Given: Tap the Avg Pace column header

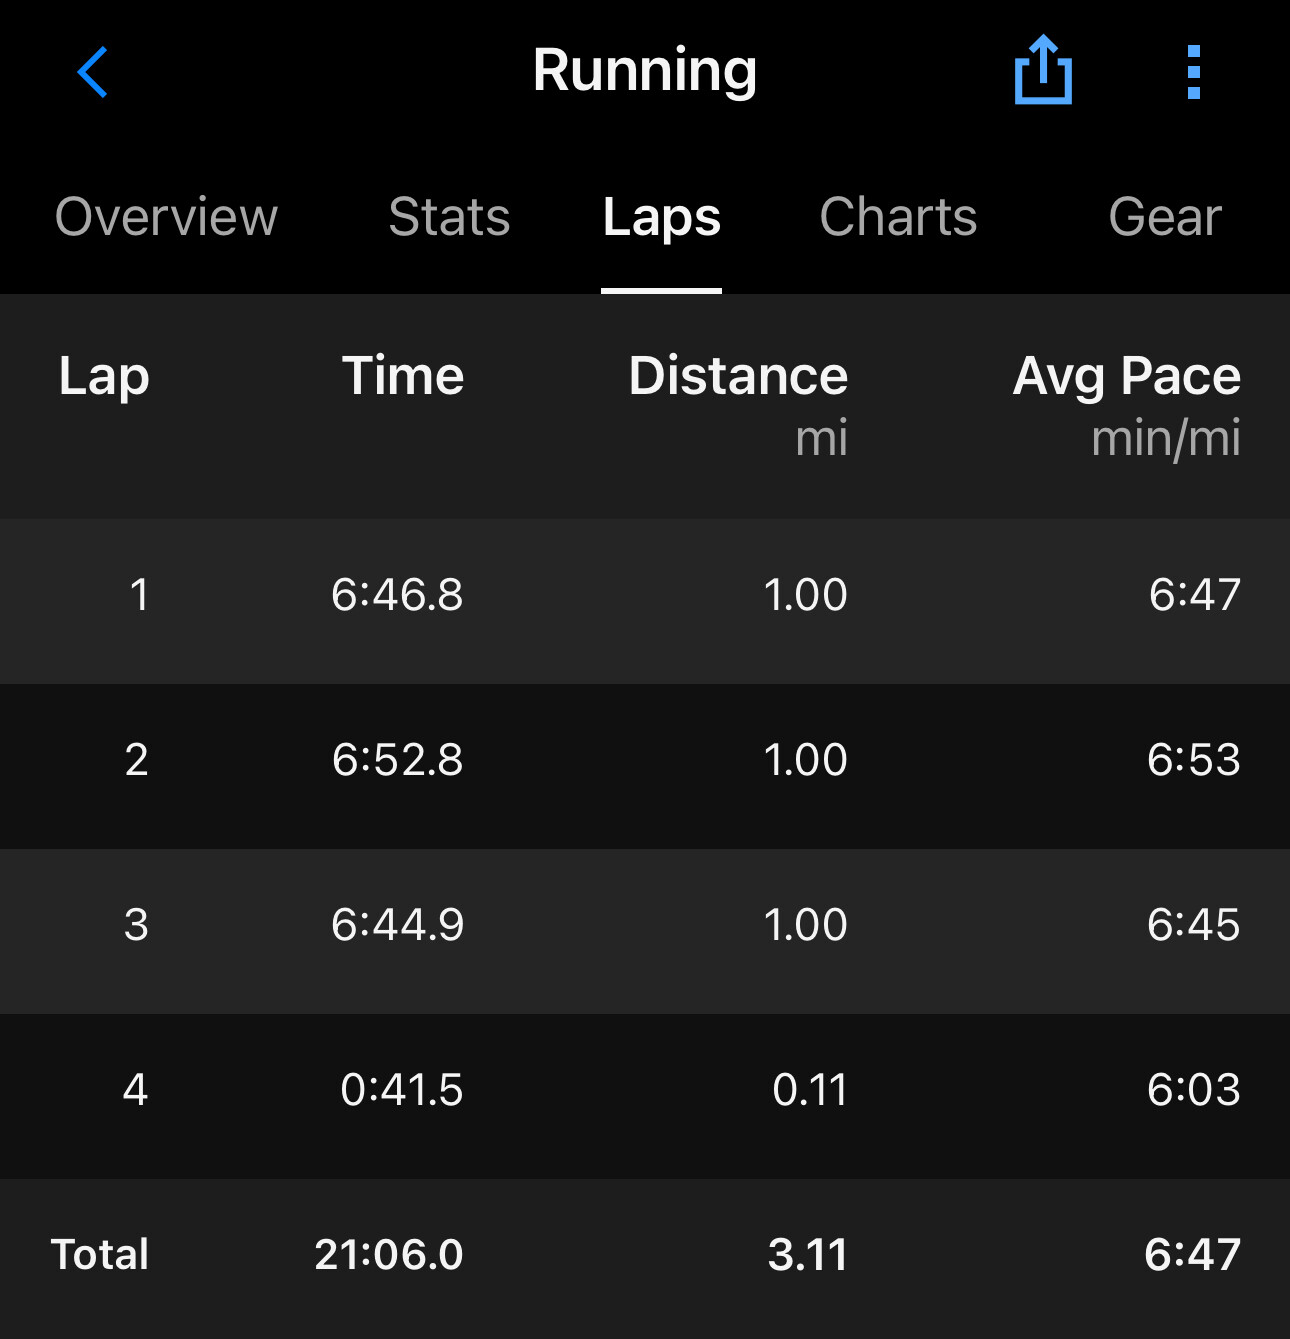Looking at the screenshot, I should (x=1126, y=377).
